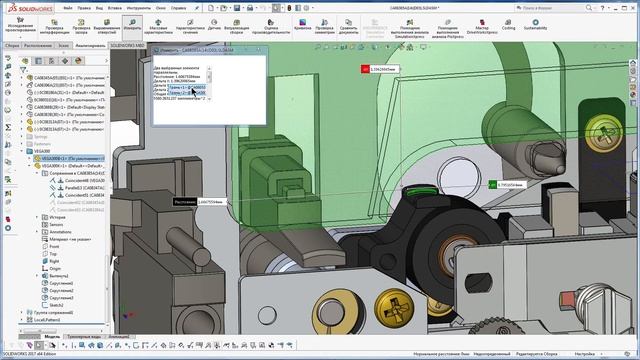Open the Файл menu
Screen dimensions: 640x360
[68, 8]
